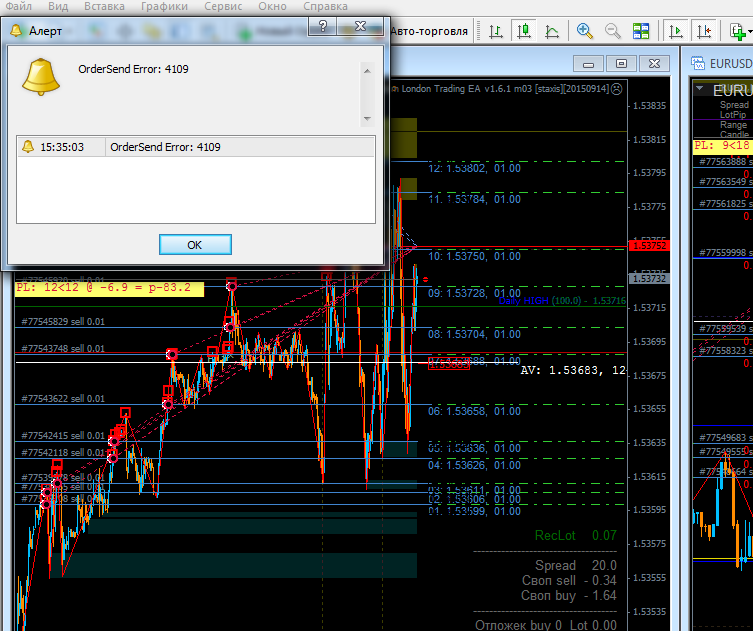
Task: Select order line #77545829 sell 0.01
Action: 63,322
